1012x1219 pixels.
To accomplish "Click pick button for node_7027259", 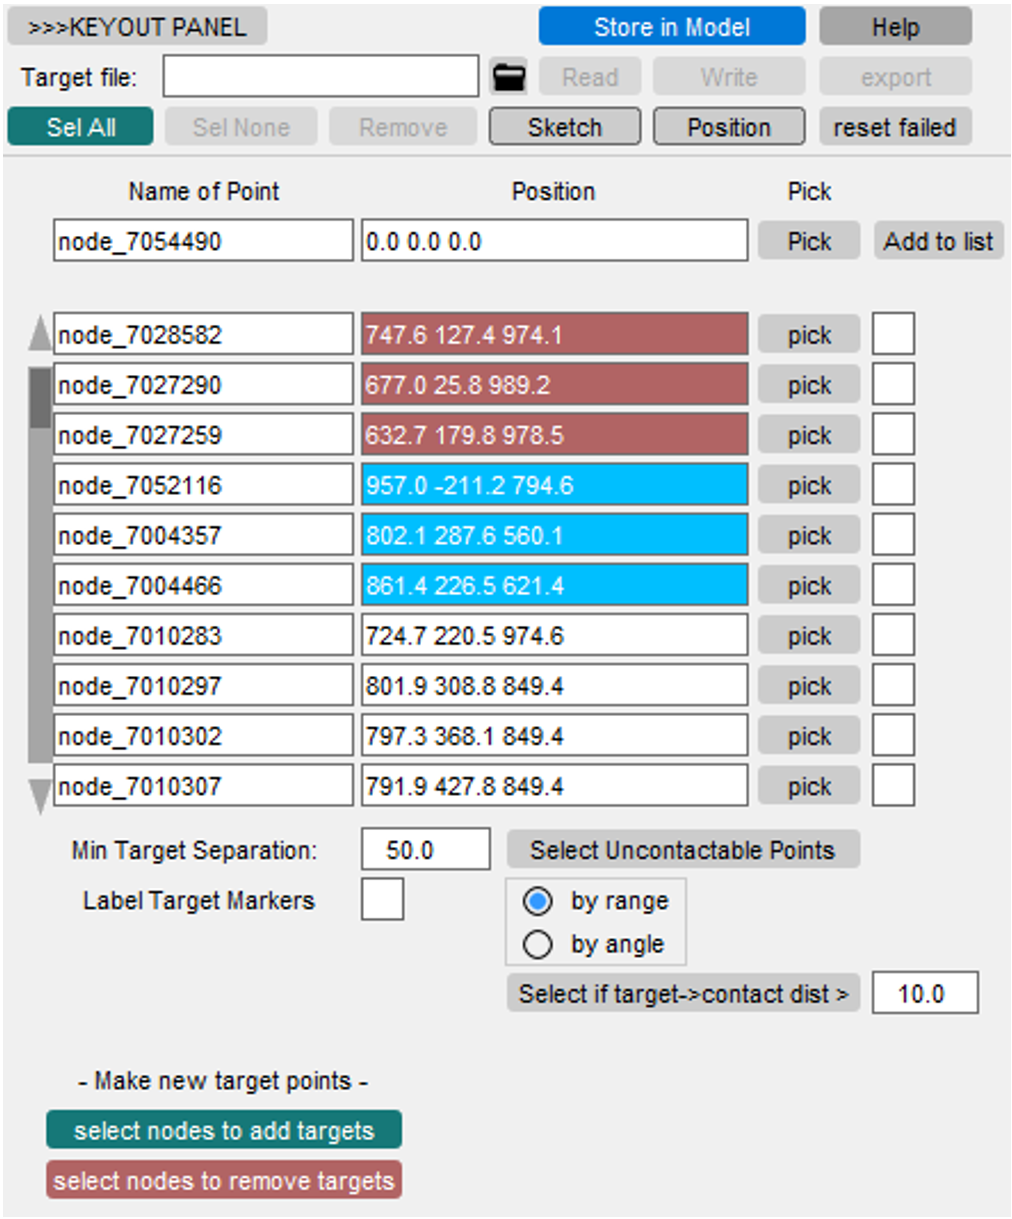I will click(809, 434).
